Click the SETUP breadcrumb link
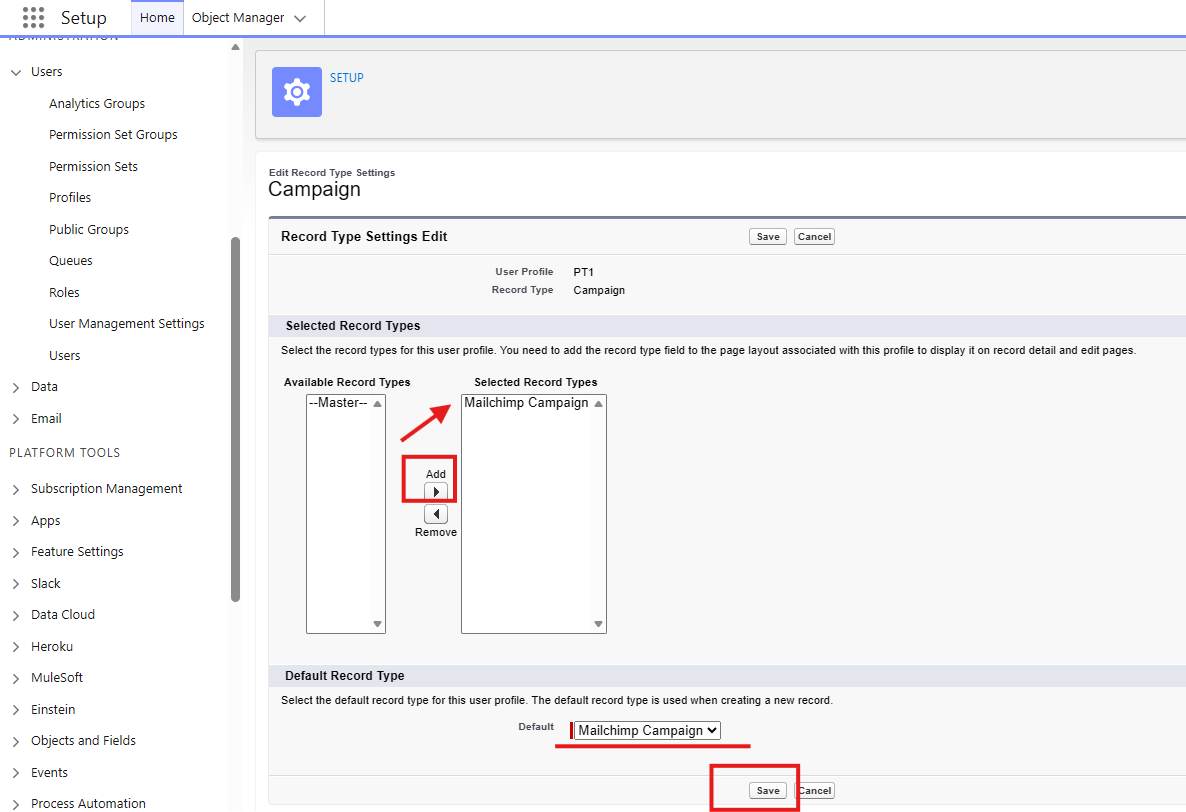The height and width of the screenshot is (812, 1186). 346,78
